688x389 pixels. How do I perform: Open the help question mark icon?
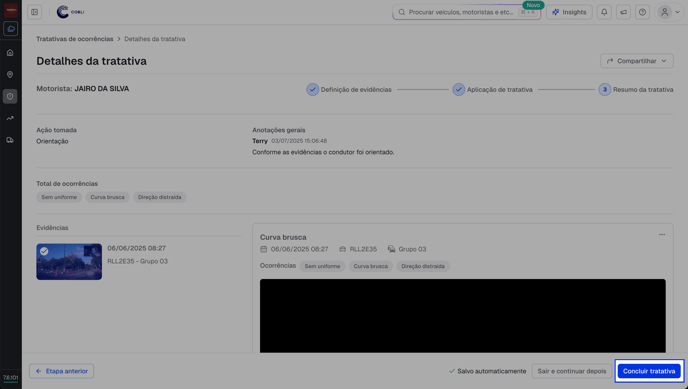(642, 12)
